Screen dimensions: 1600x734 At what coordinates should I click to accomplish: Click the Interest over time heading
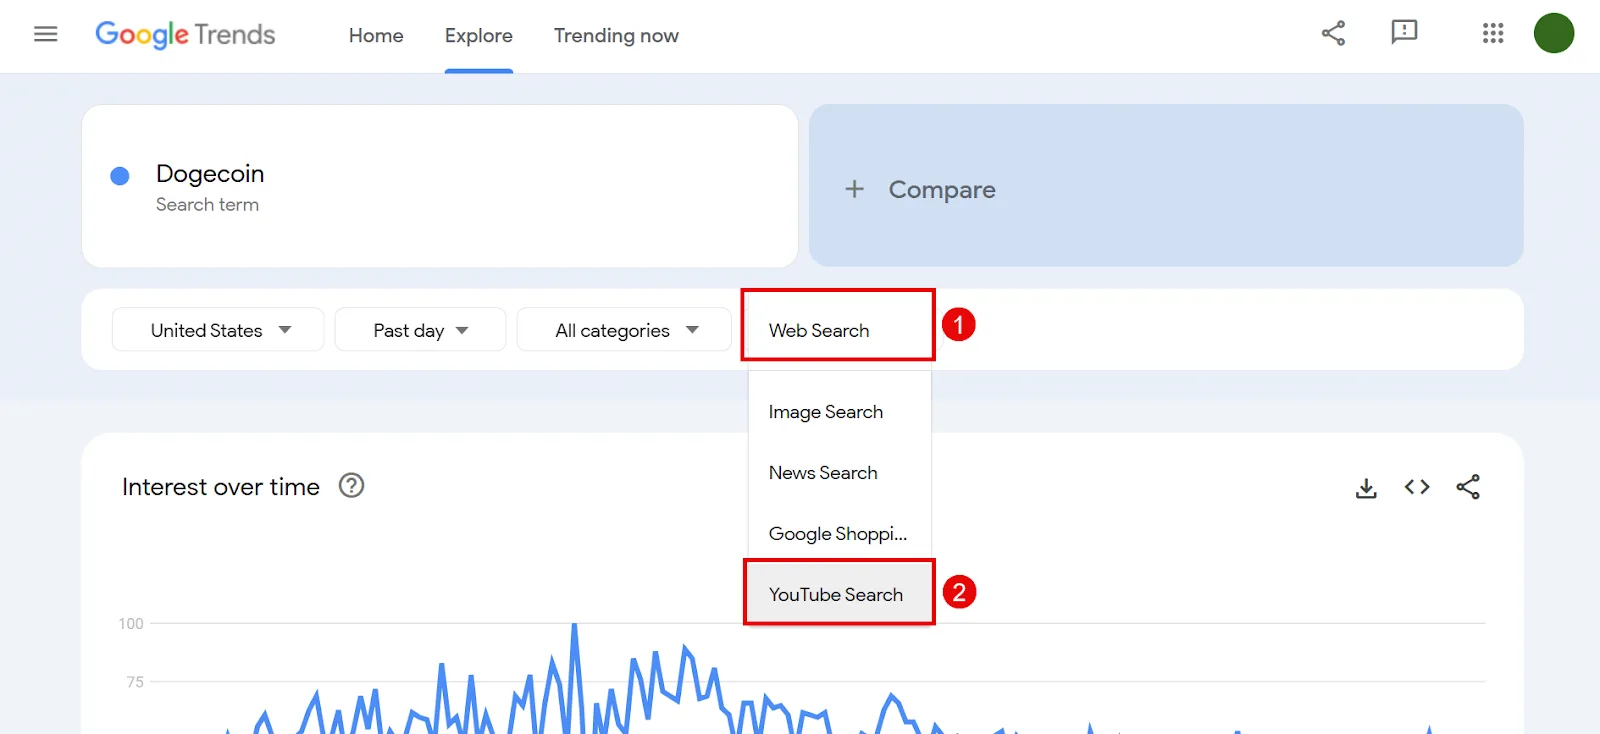click(221, 487)
